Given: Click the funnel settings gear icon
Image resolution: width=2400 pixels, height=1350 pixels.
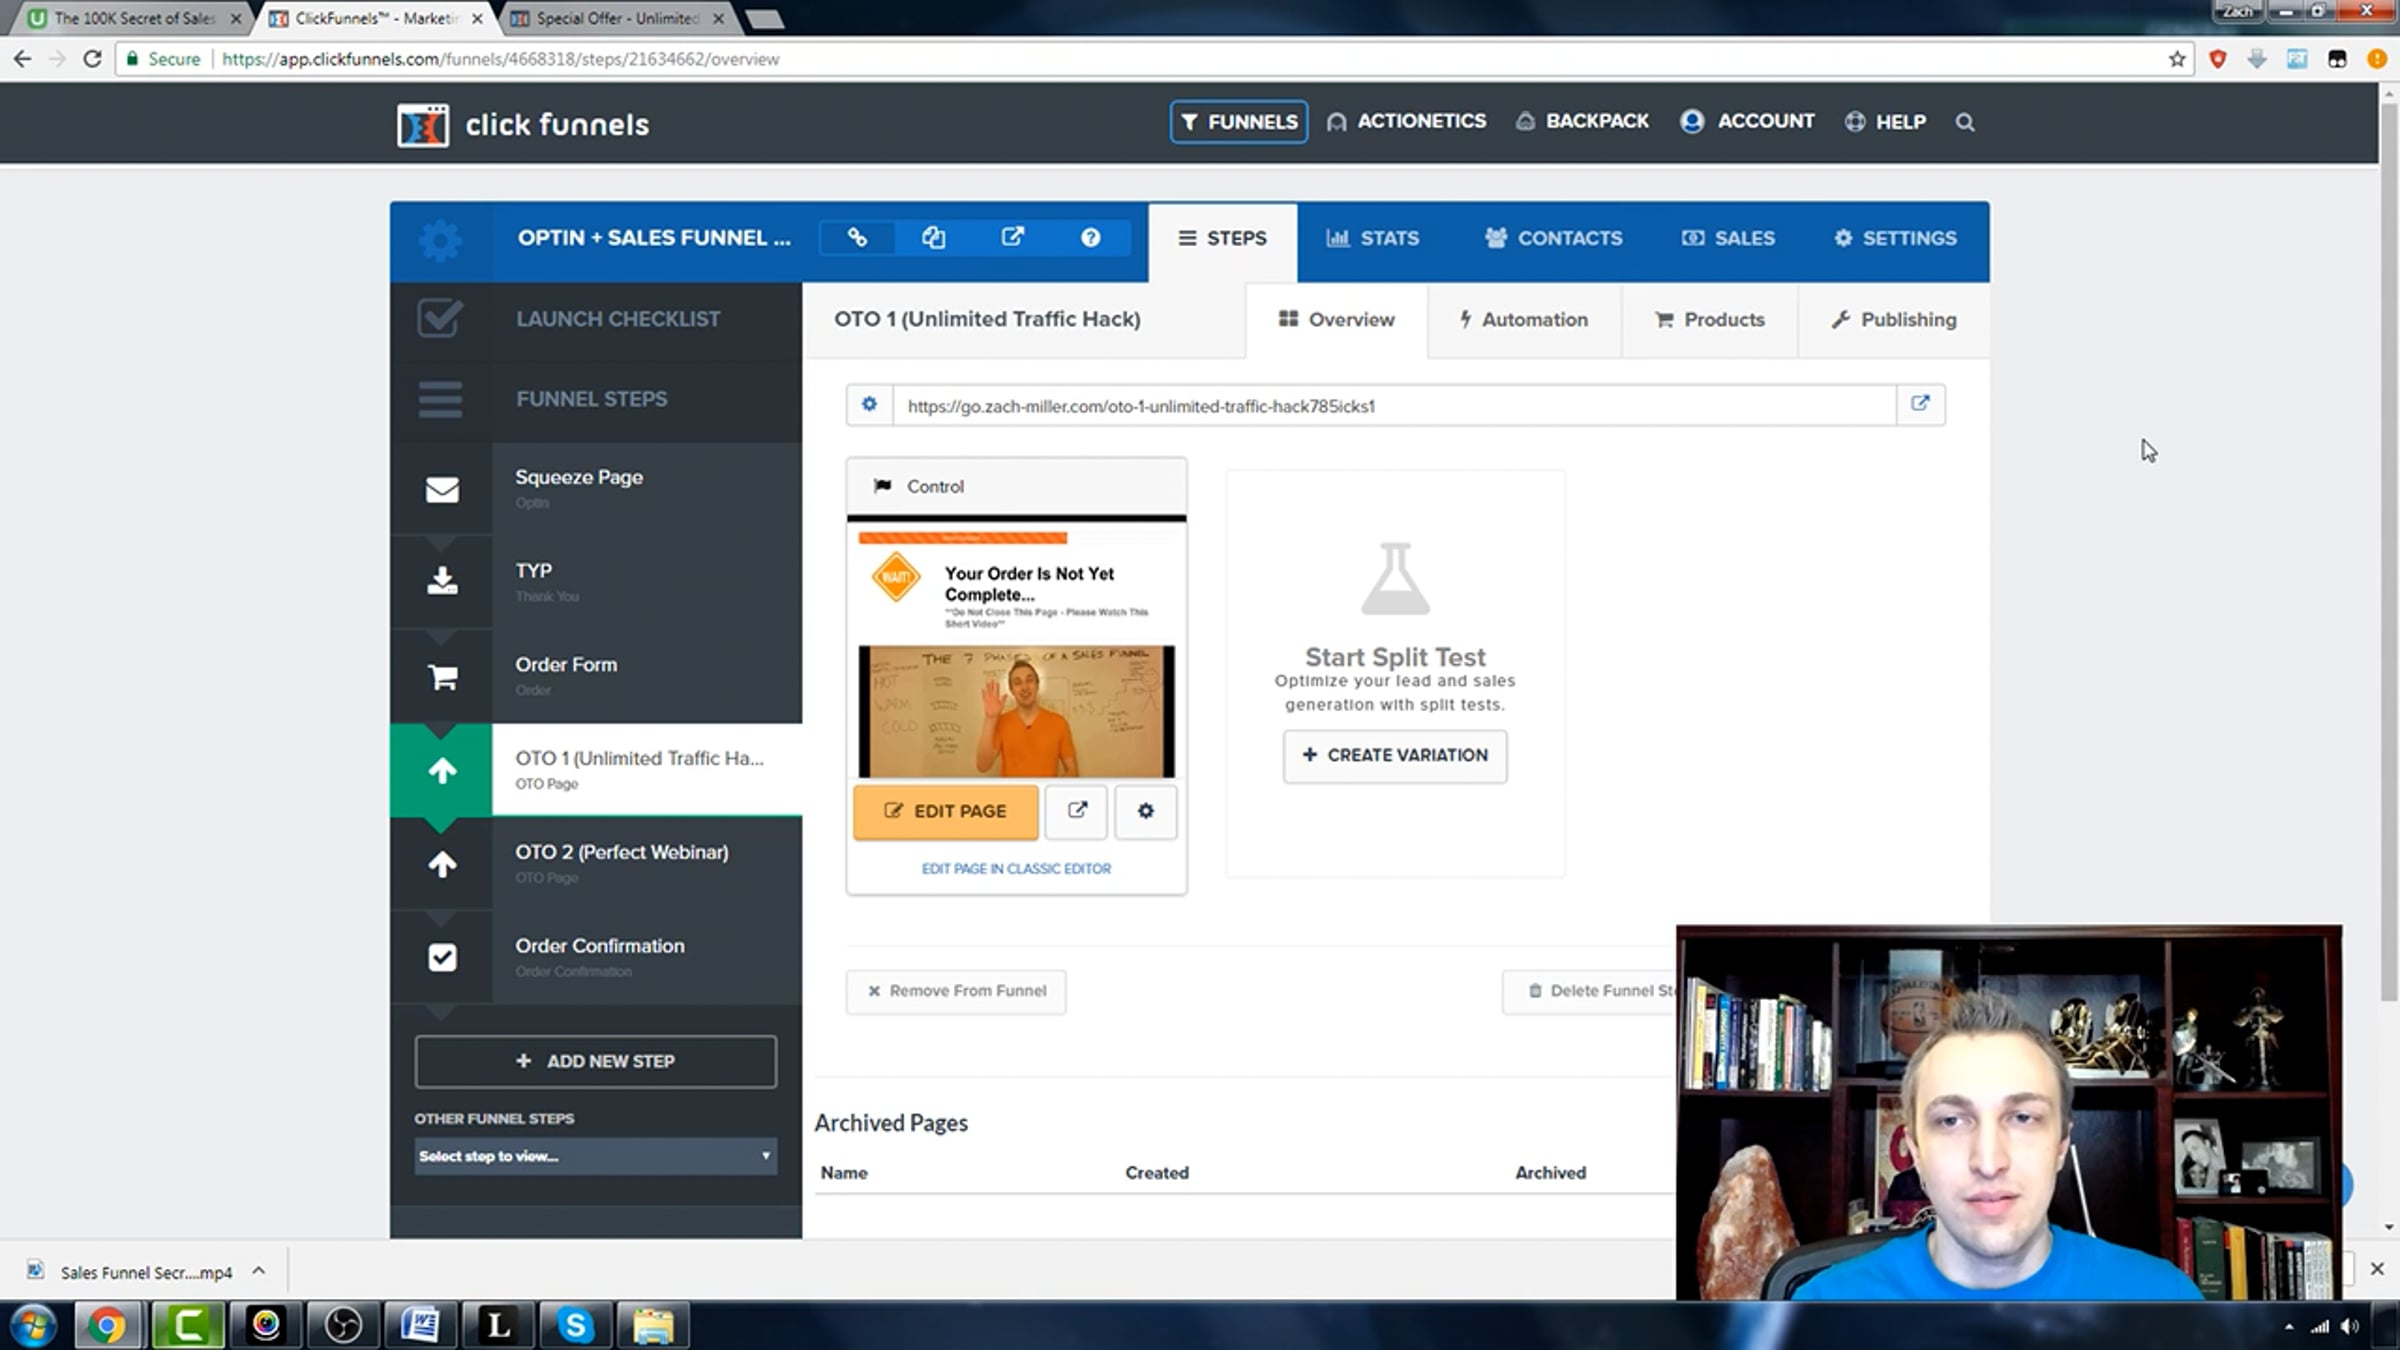Looking at the screenshot, I should coord(440,240).
